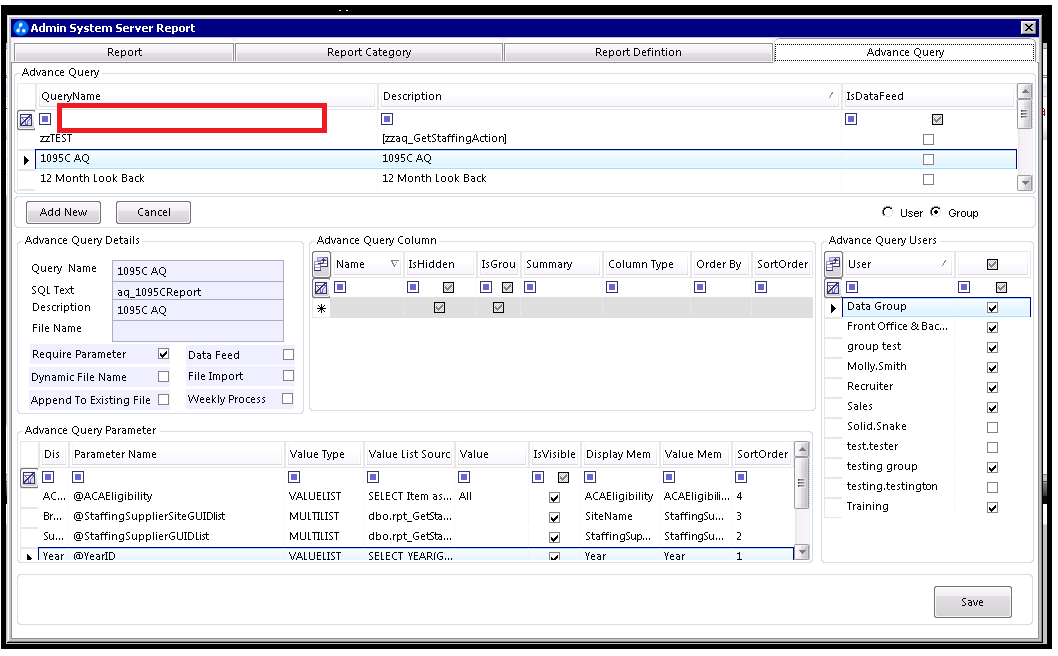This screenshot has height=656, width=1058.
Task: Open Summary column filter condition icon
Action: pos(530,287)
